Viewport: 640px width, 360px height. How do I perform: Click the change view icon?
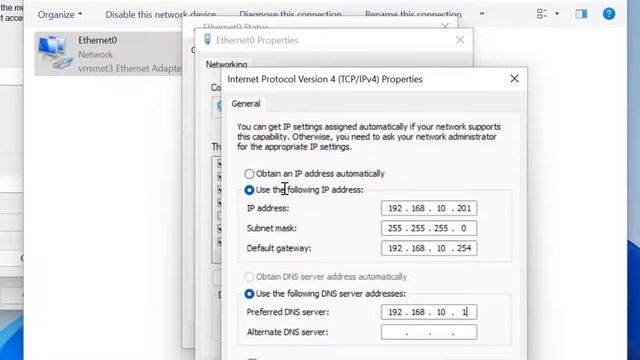(542, 14)
